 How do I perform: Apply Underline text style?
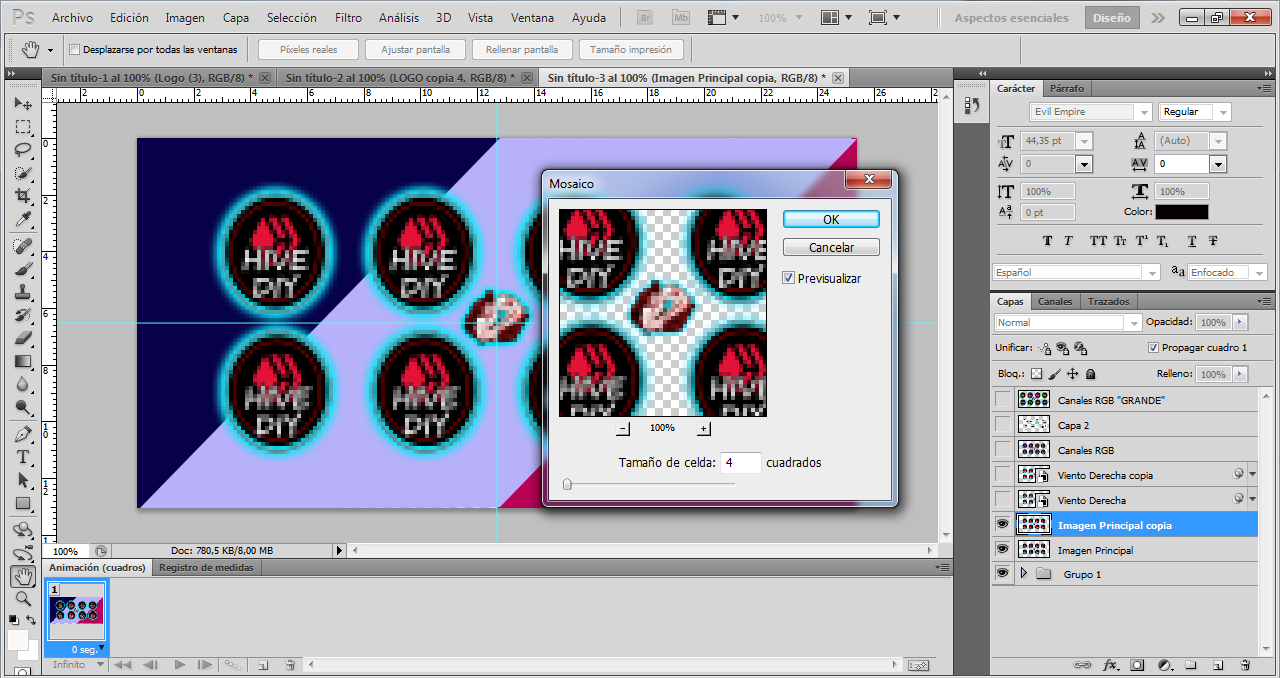point(1192,241)
